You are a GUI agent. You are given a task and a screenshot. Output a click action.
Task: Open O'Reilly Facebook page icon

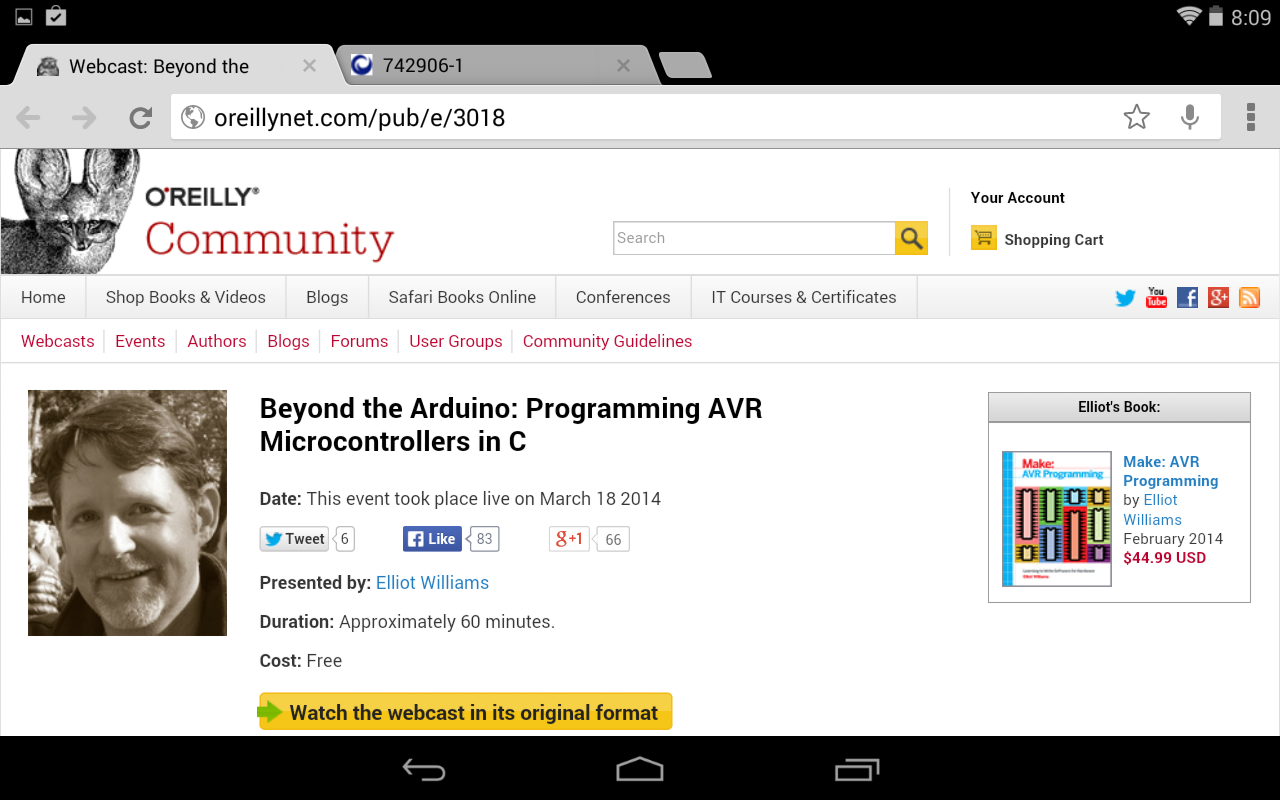(1187, 297)
